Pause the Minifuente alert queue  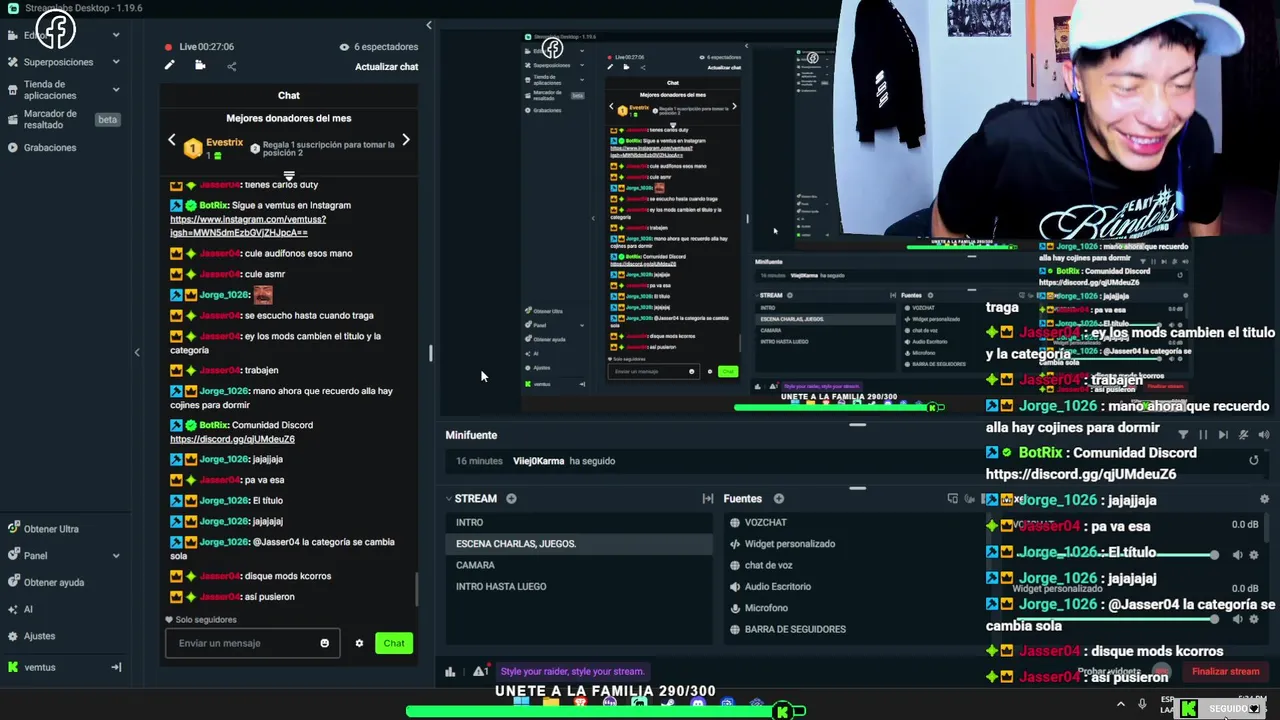(1203, 435)
